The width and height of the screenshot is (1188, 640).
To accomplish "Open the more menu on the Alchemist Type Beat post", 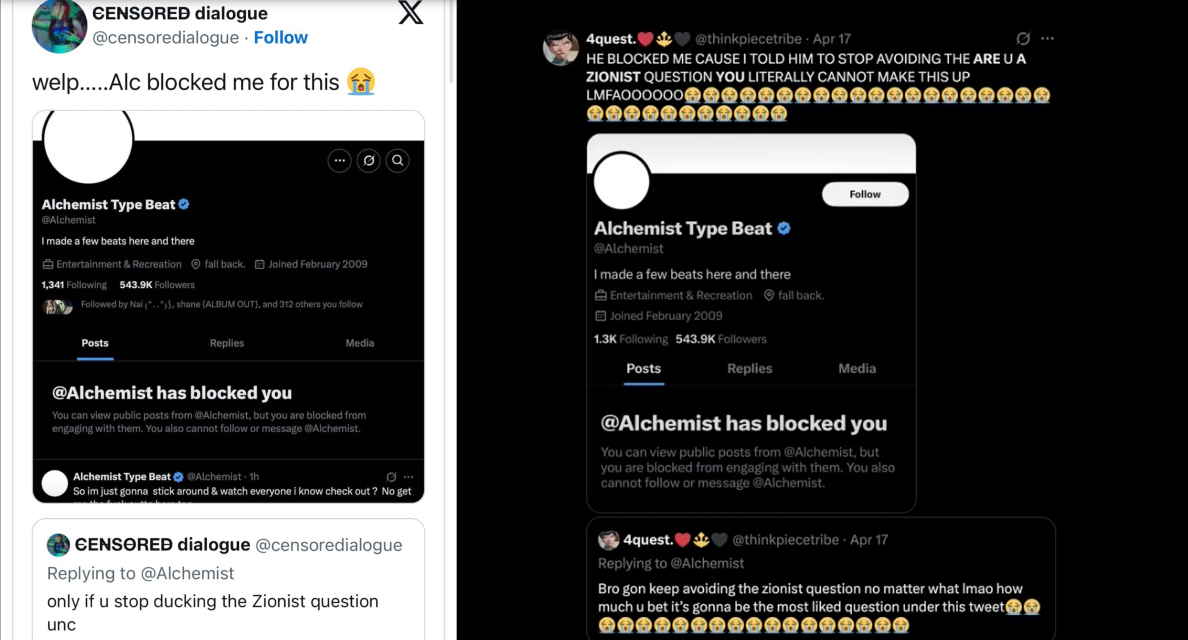I will [x=408, y=477].
